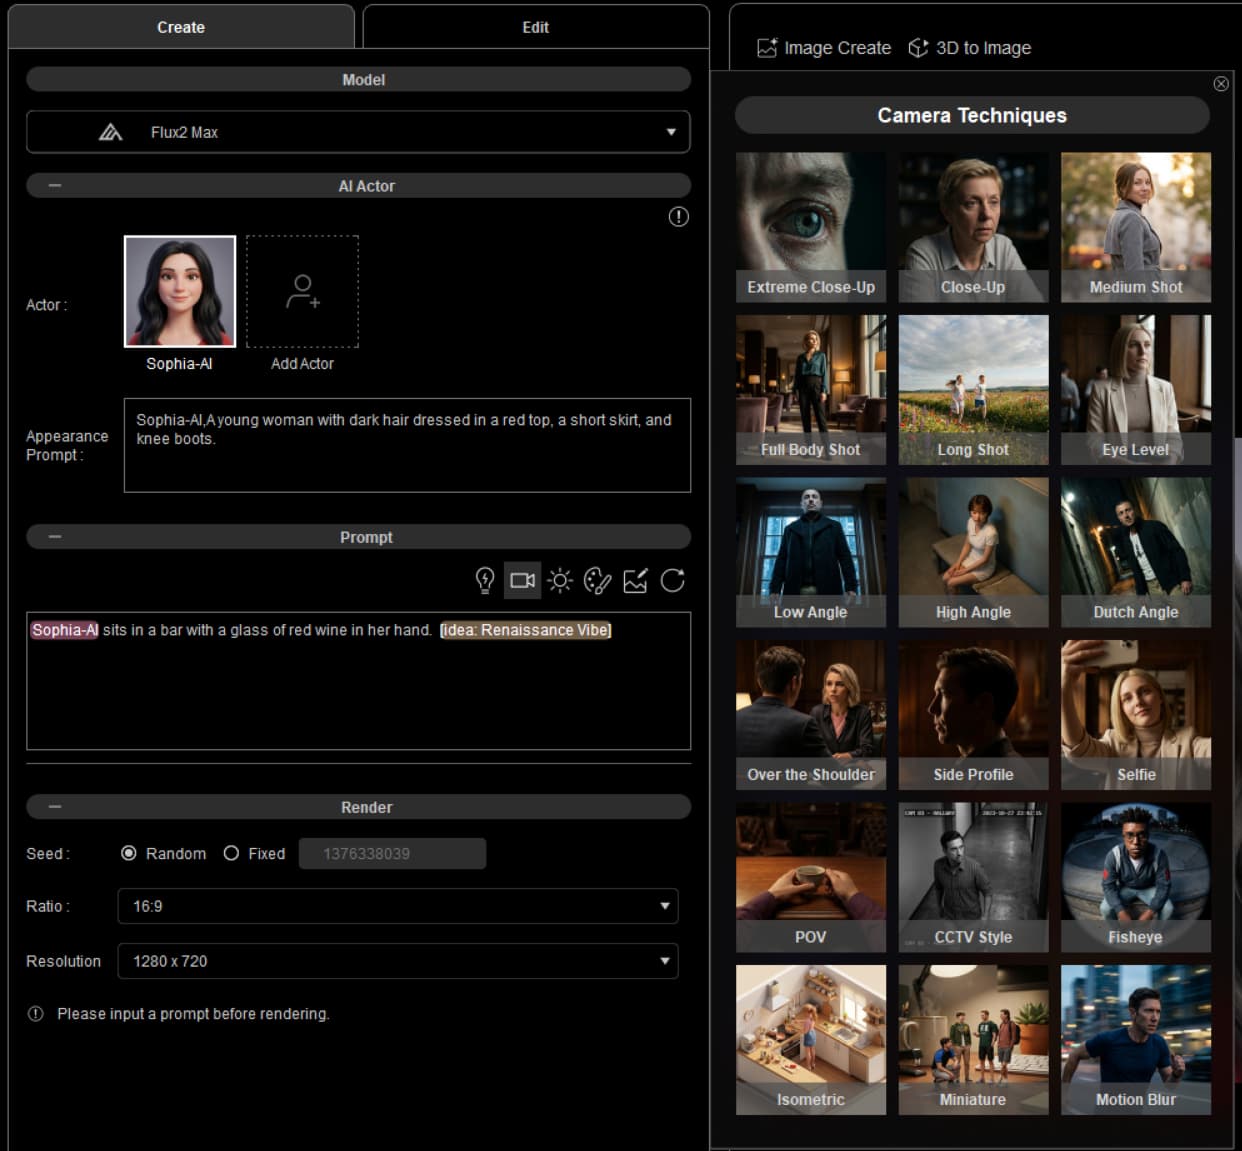1242x1151 pixels.
Task: Choose the Dutch Angle camera technique
Action: [1136, 552]
